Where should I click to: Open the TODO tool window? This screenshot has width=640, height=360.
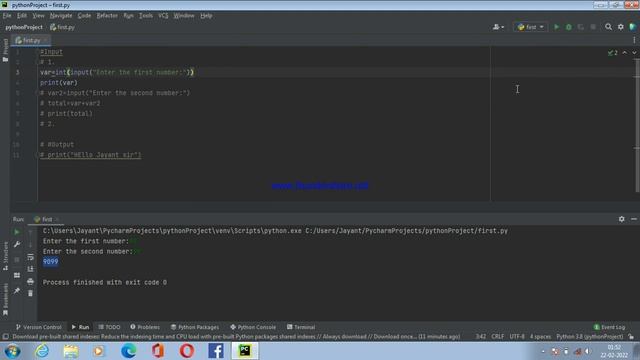tap(109, 327)
